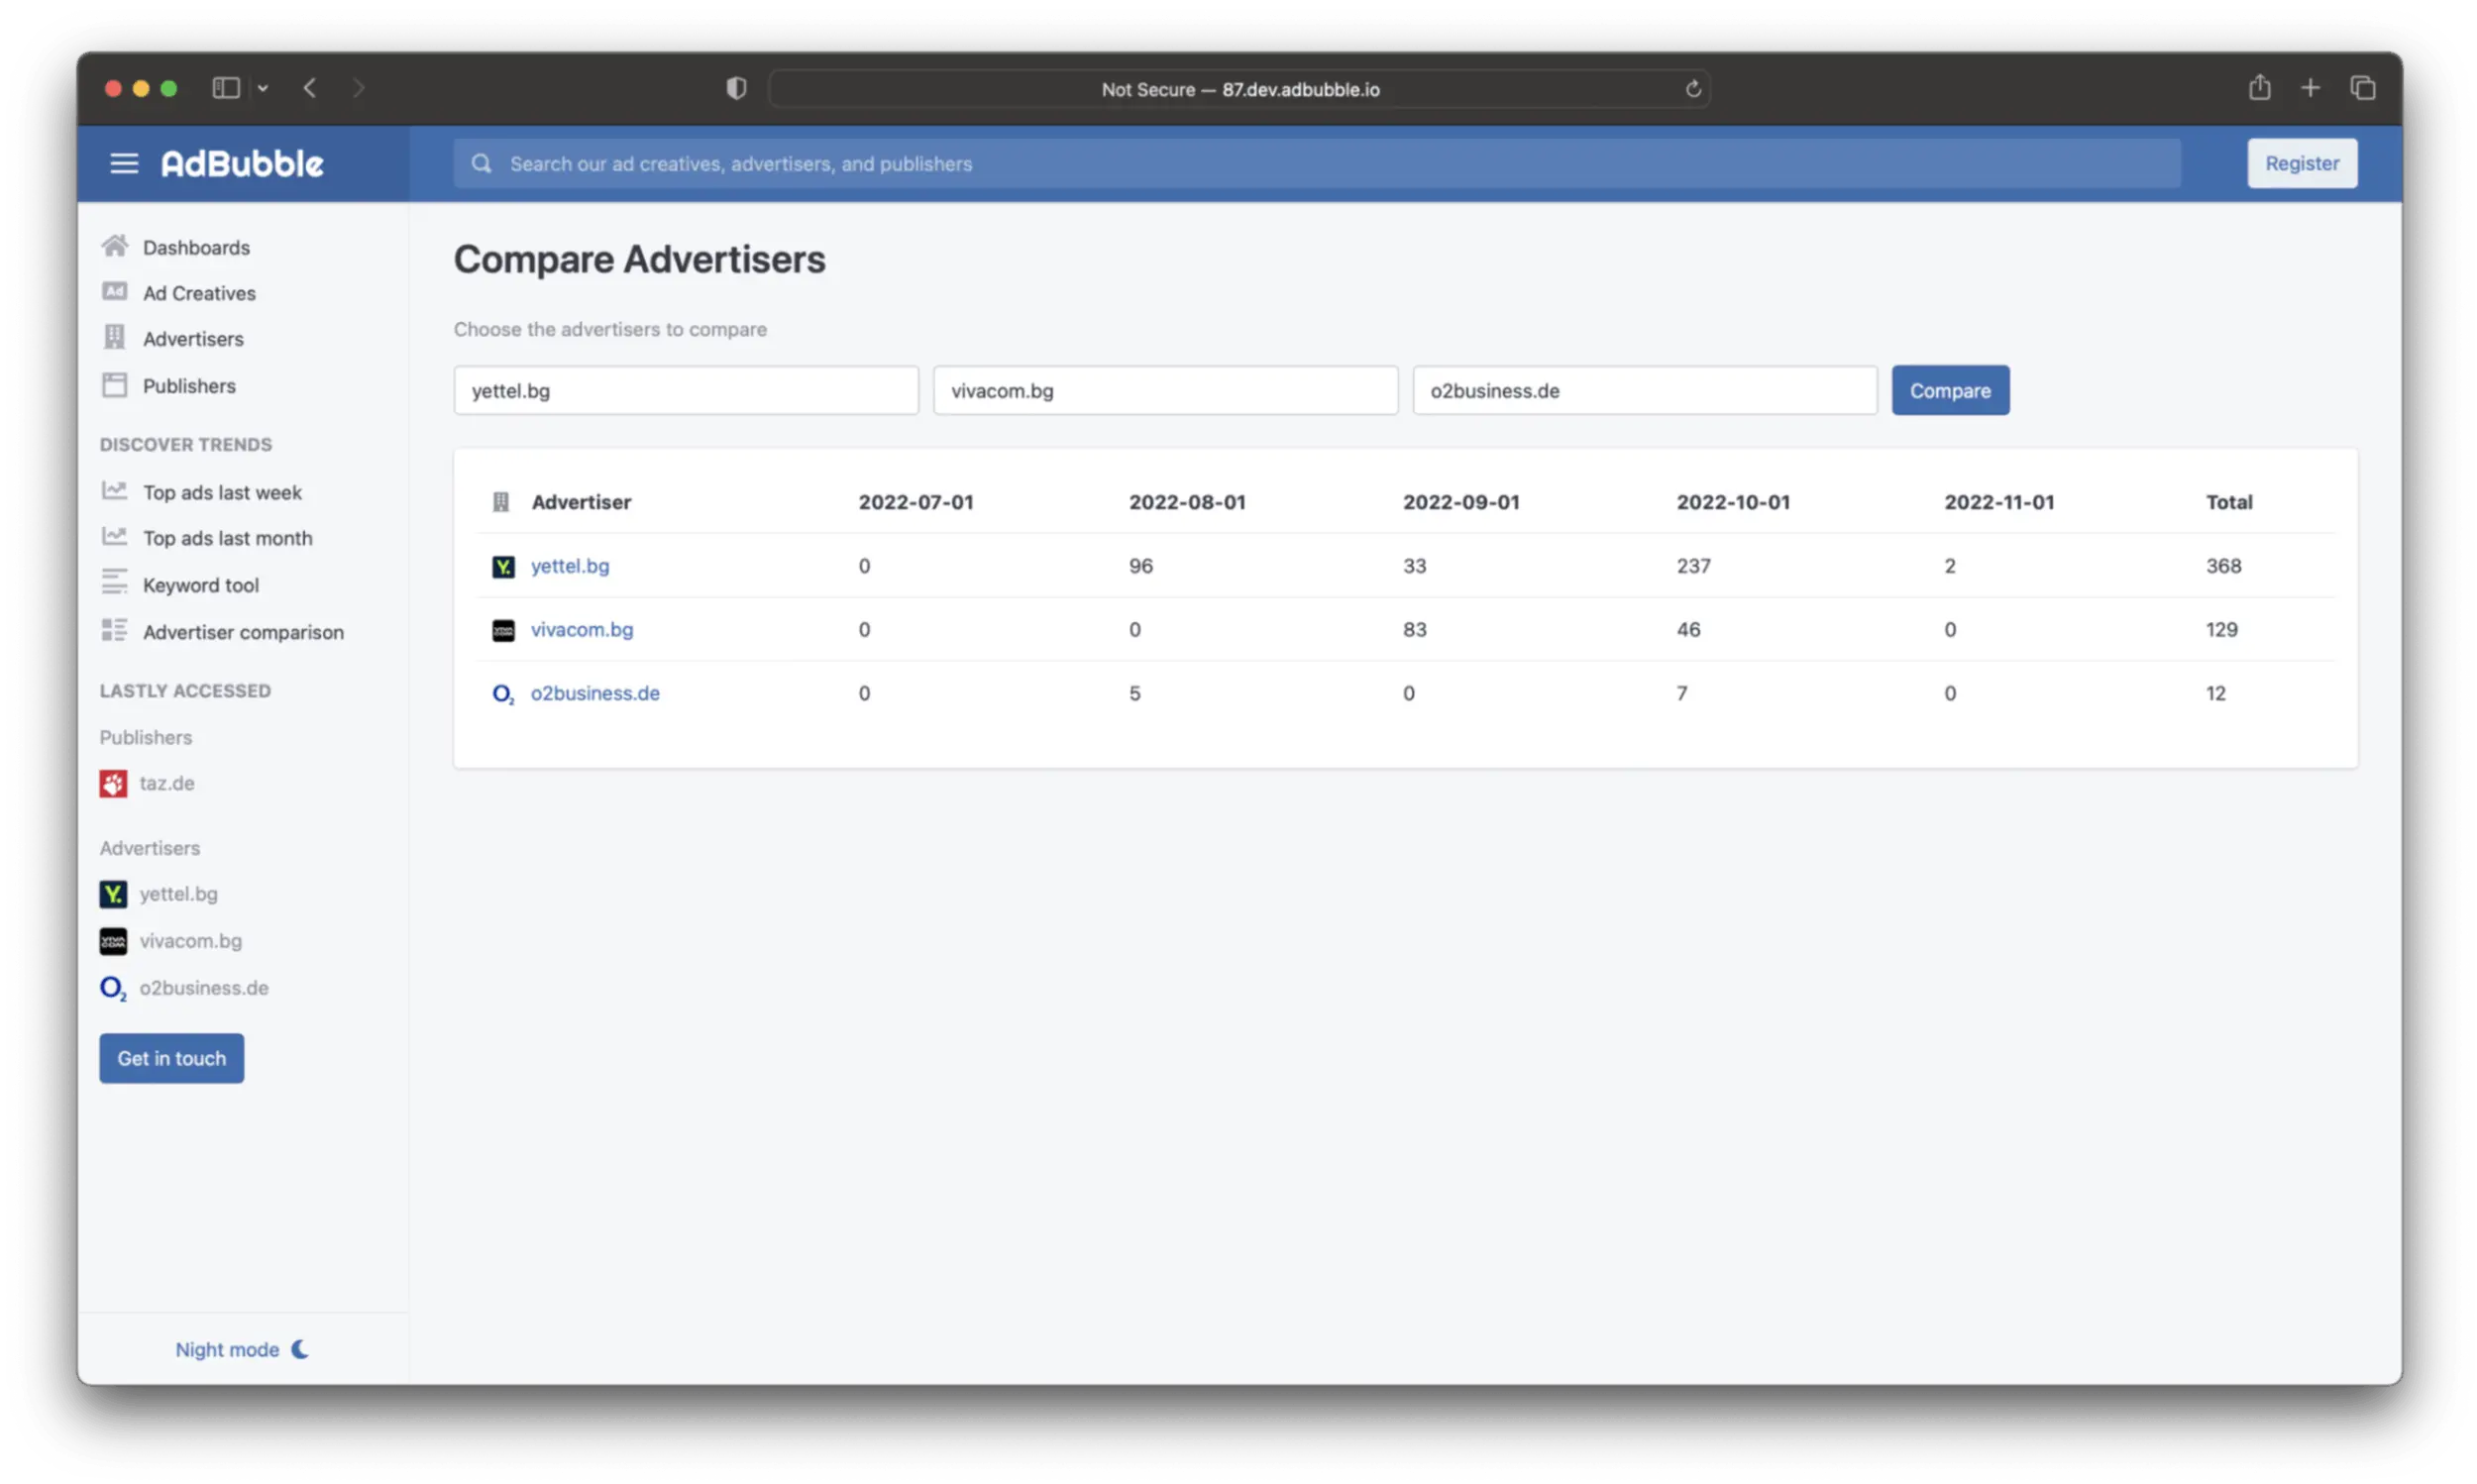The width and height of the screenshot is (2477, 1484).
Task: Show Safari tab overview
Action: click(2362, 88)
